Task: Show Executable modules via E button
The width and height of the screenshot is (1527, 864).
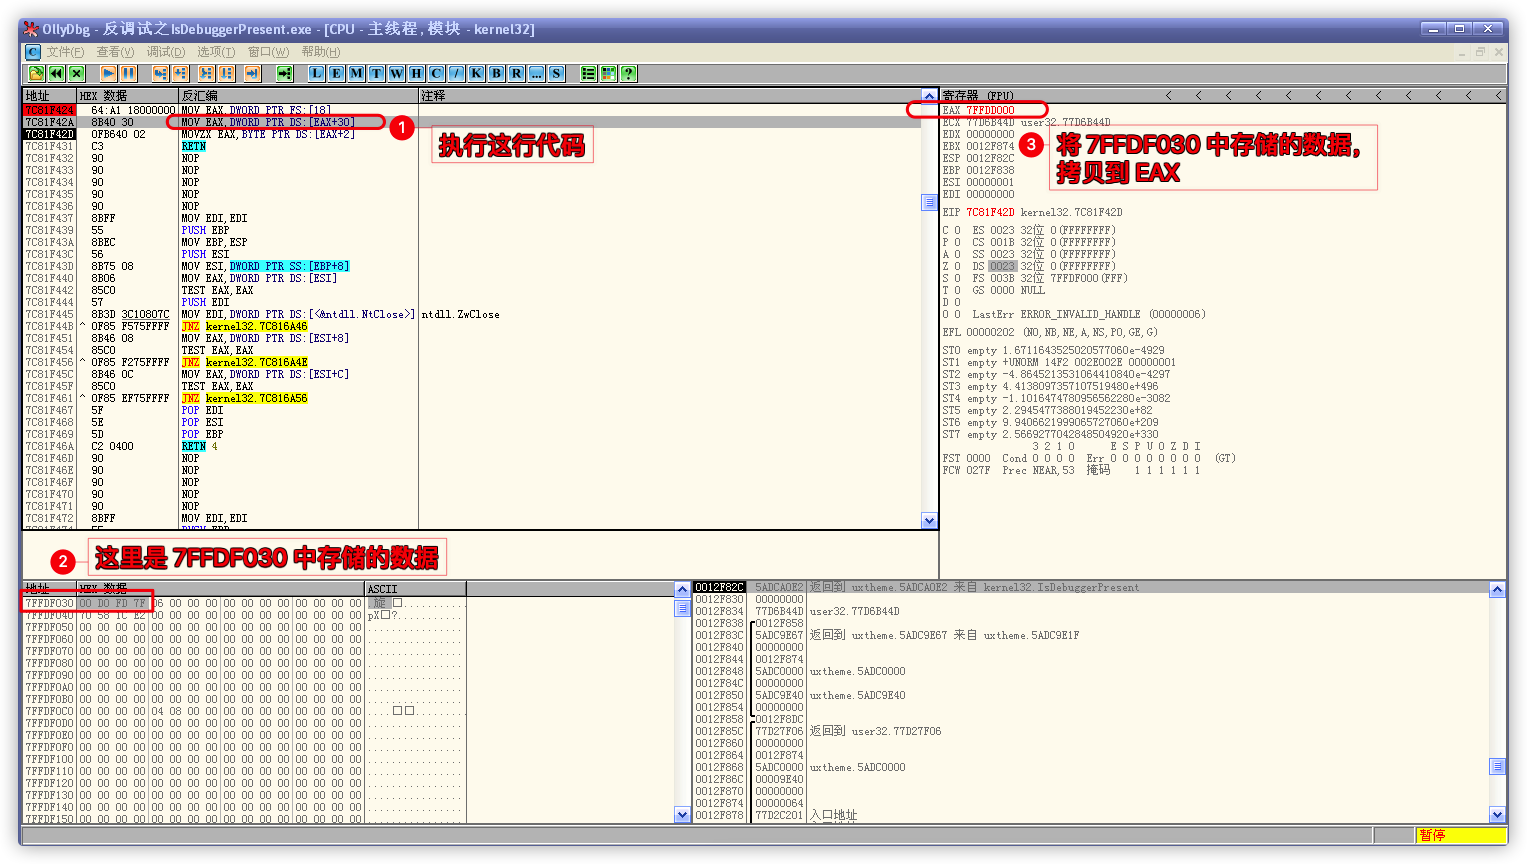Action: coord(336,73)
